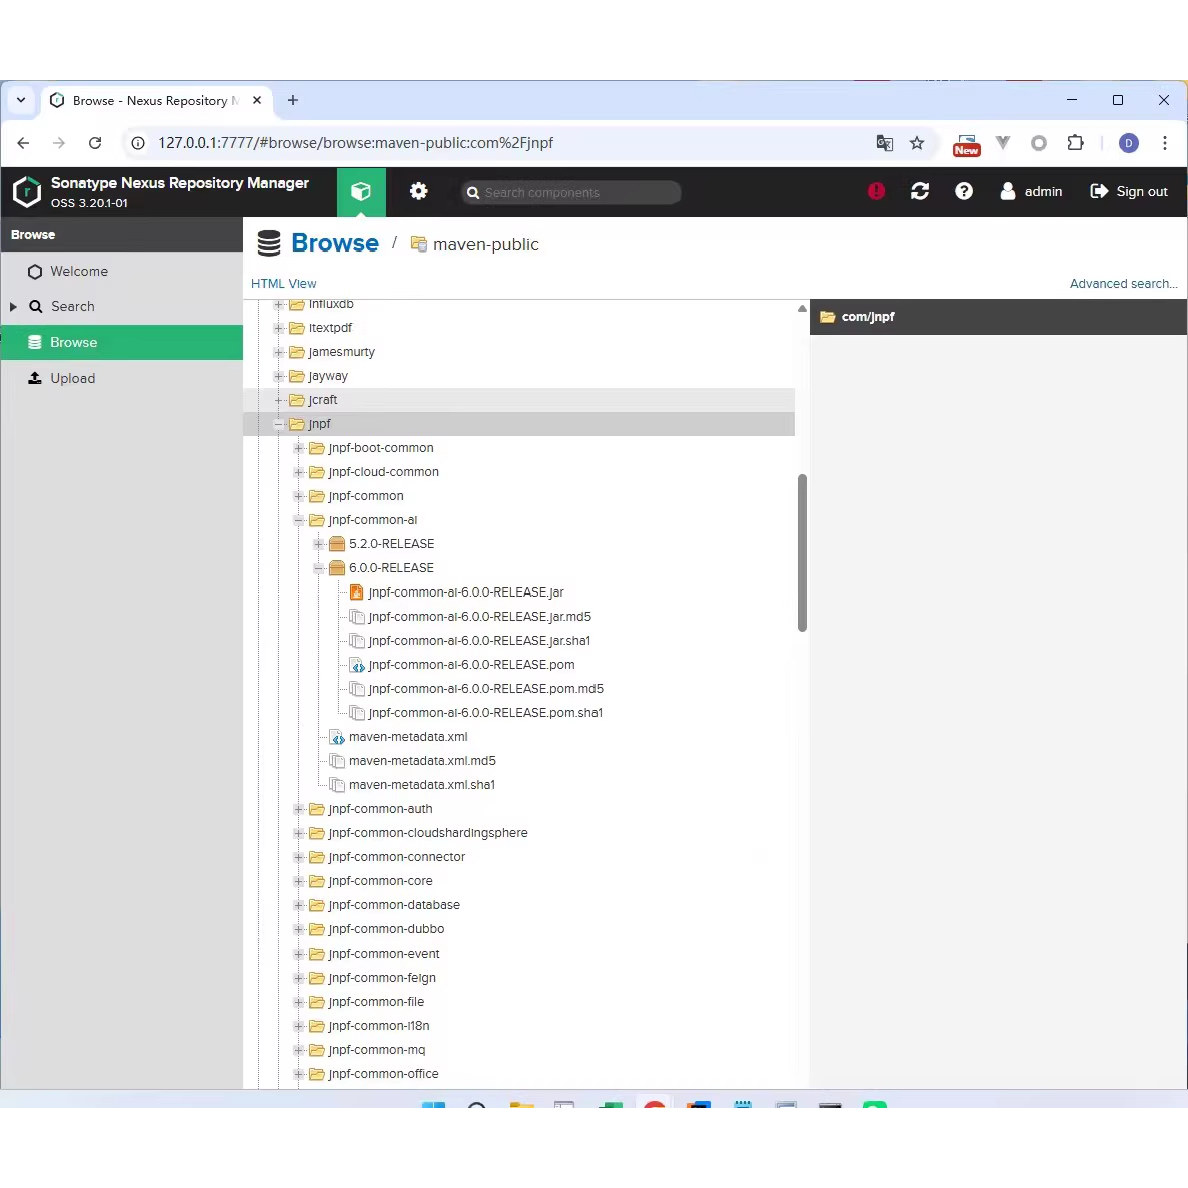Open the Administration settings gear icon
The image size is (1188, 1188).
[419, 191]
